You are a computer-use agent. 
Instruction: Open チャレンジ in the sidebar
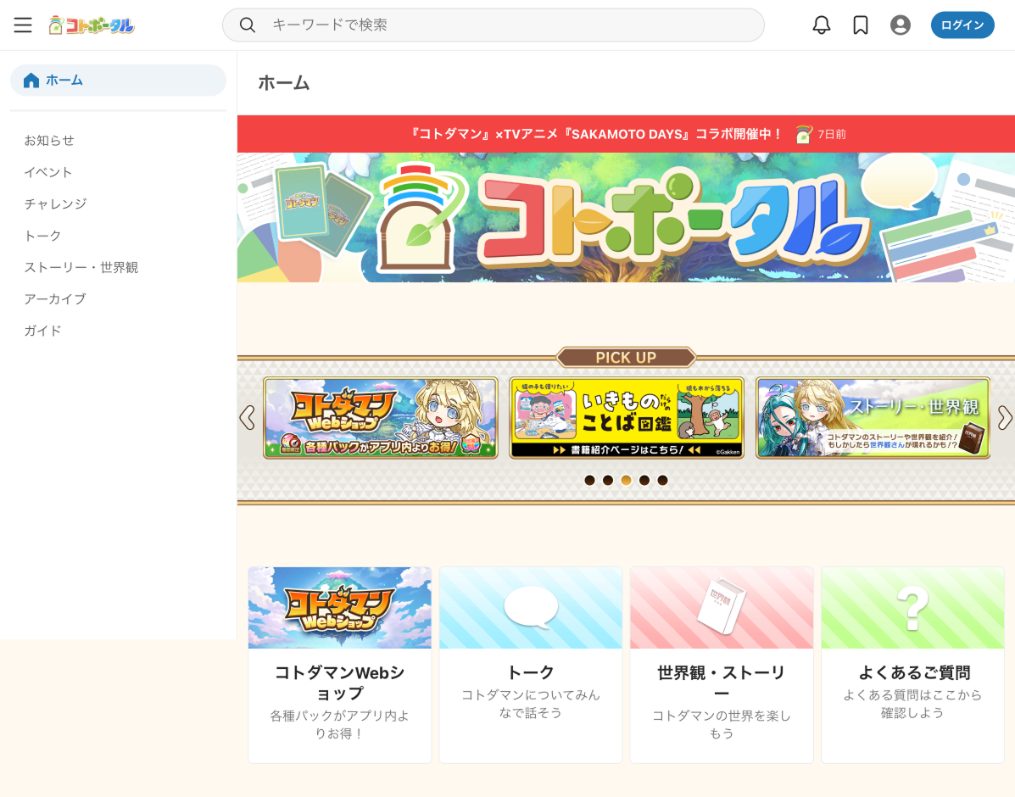tap(55, 204)
